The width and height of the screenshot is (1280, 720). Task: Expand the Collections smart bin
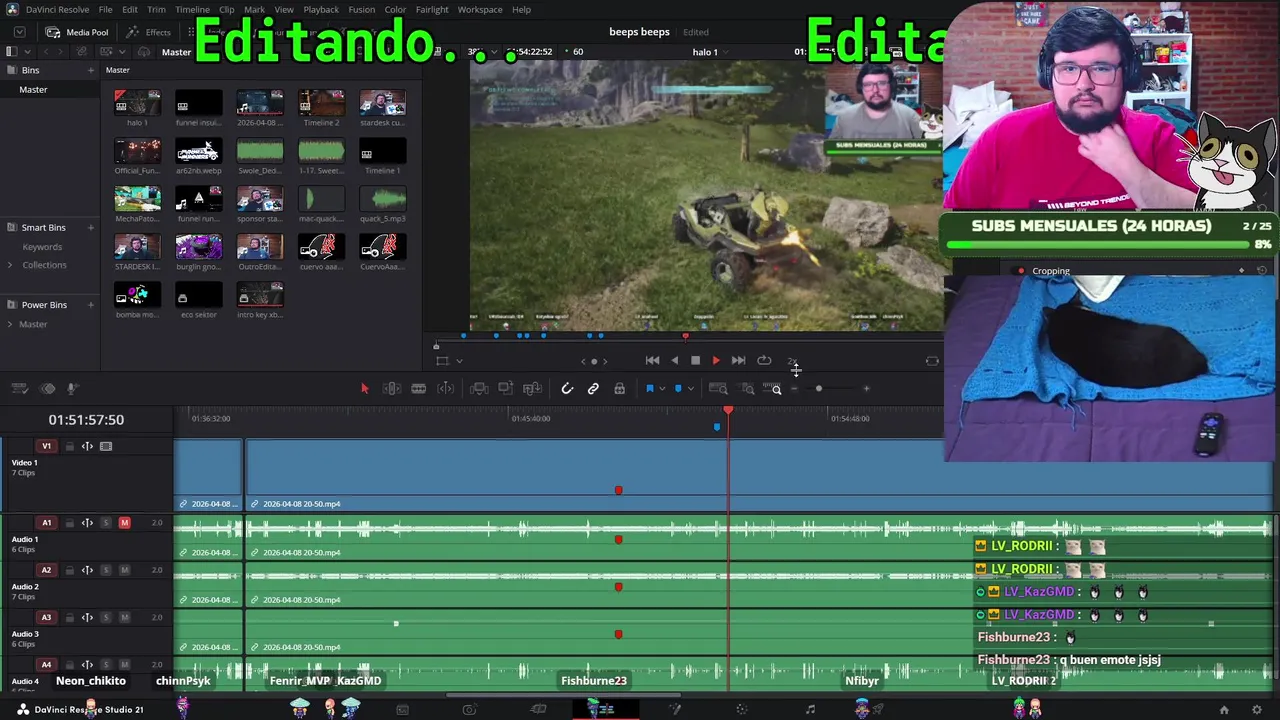(x=10, y=265)
